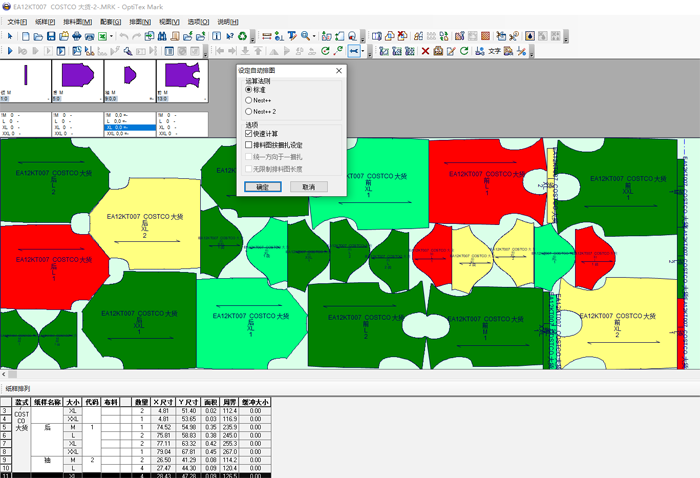Click the checkered fabric pattern icon

[486, 37]
